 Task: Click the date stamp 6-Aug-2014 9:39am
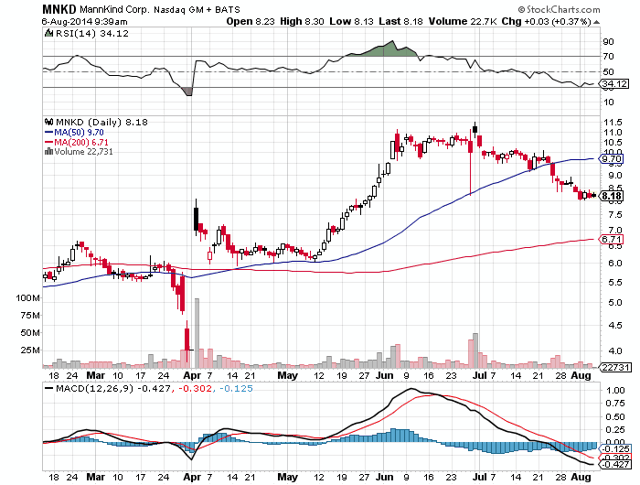[x=84, y=22]
